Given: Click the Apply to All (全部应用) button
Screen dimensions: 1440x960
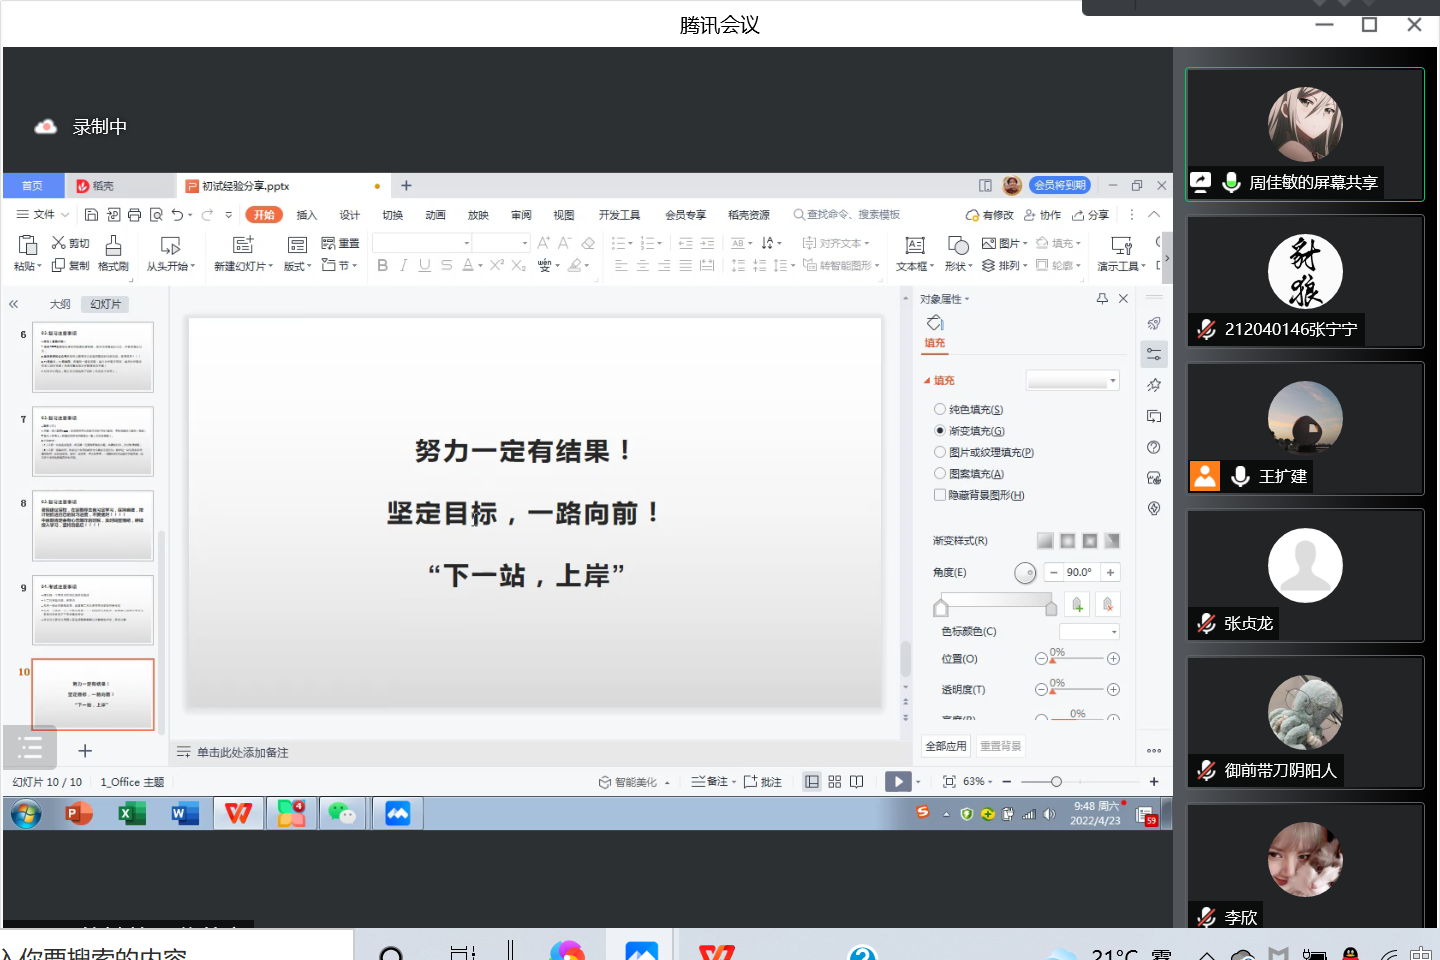Looking at the screenshot, I should 945,746.
